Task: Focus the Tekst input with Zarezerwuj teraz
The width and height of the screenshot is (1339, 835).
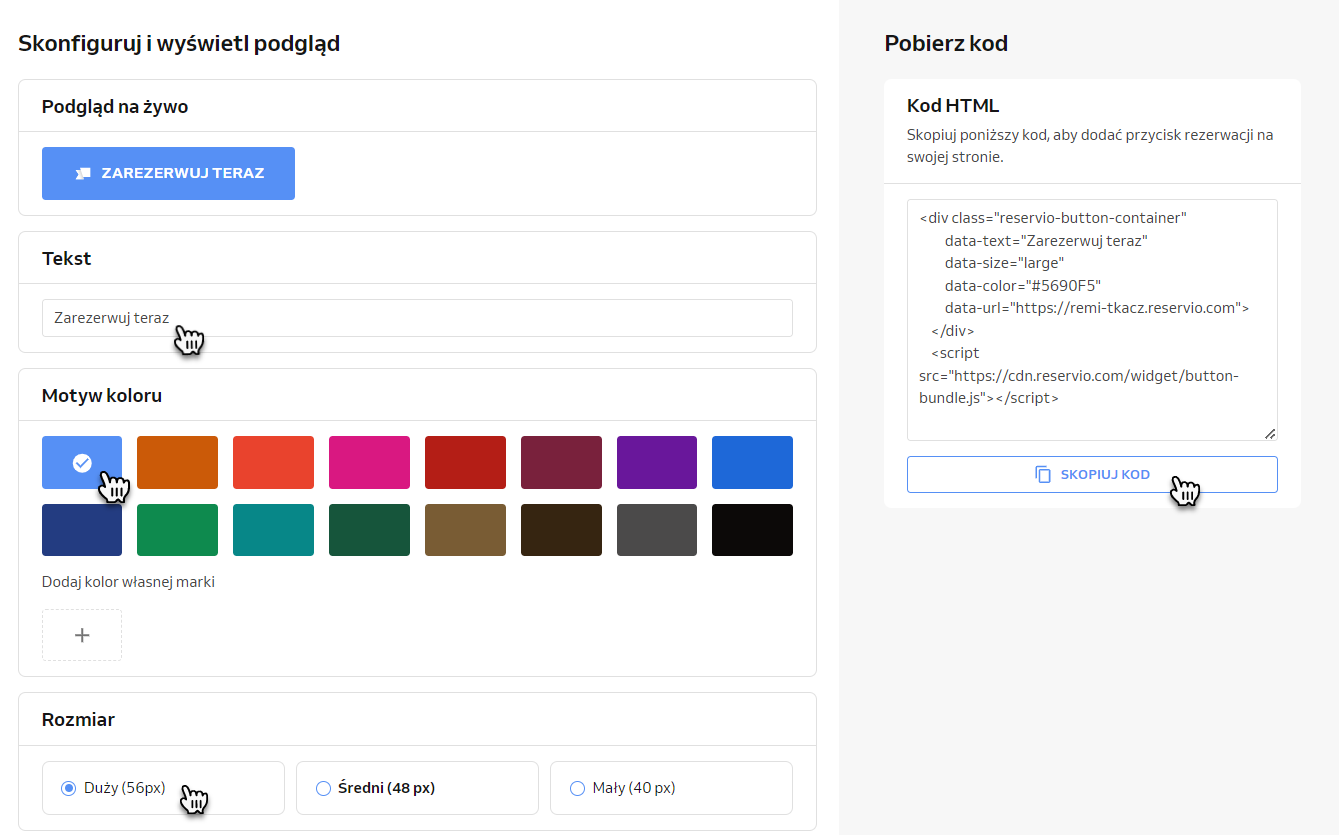Action: [x=417, y=318]
